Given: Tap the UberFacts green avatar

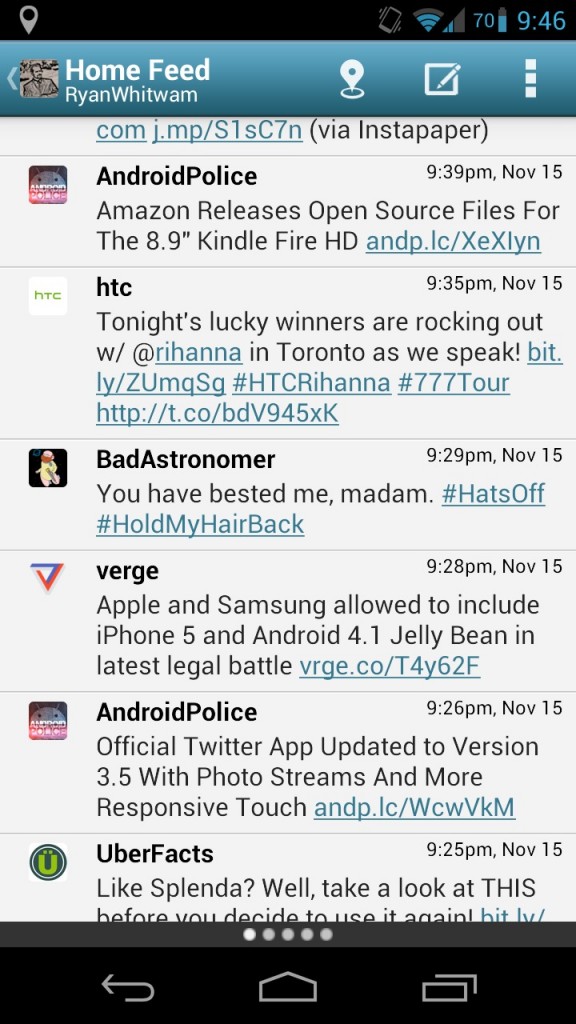Looking at the screenshot, I should [x=48, y=862].
